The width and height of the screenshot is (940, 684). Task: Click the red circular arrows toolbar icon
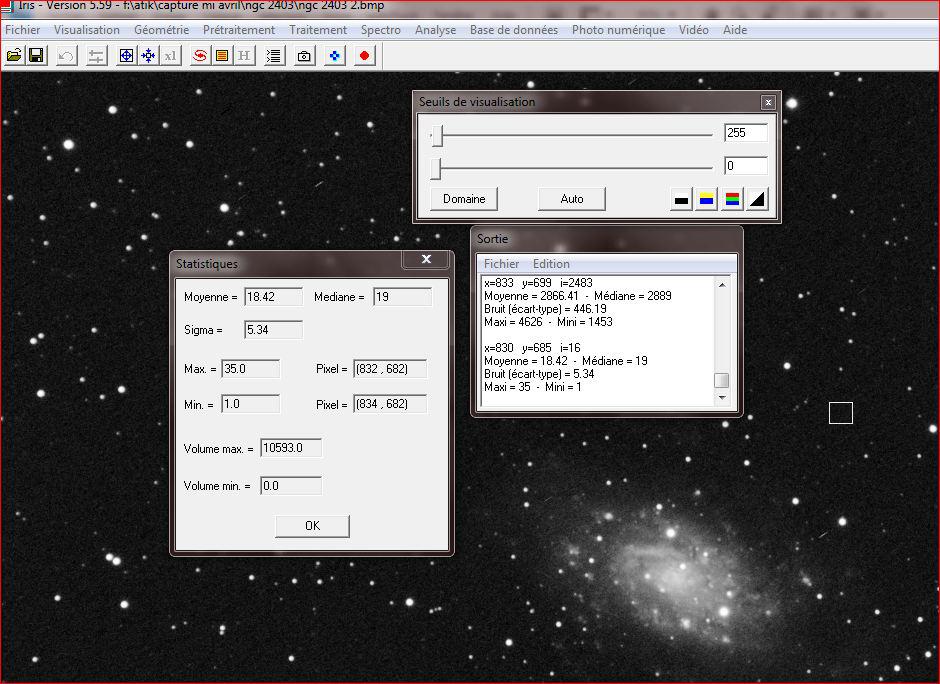[200, 56]
